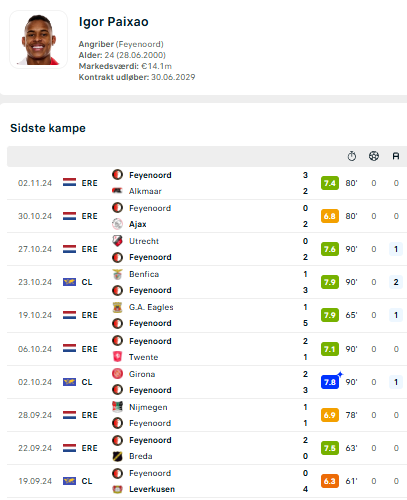407x500 pixels.
Task: Open Igor Paixao's profile photo
Action: [x=39, y=39]
